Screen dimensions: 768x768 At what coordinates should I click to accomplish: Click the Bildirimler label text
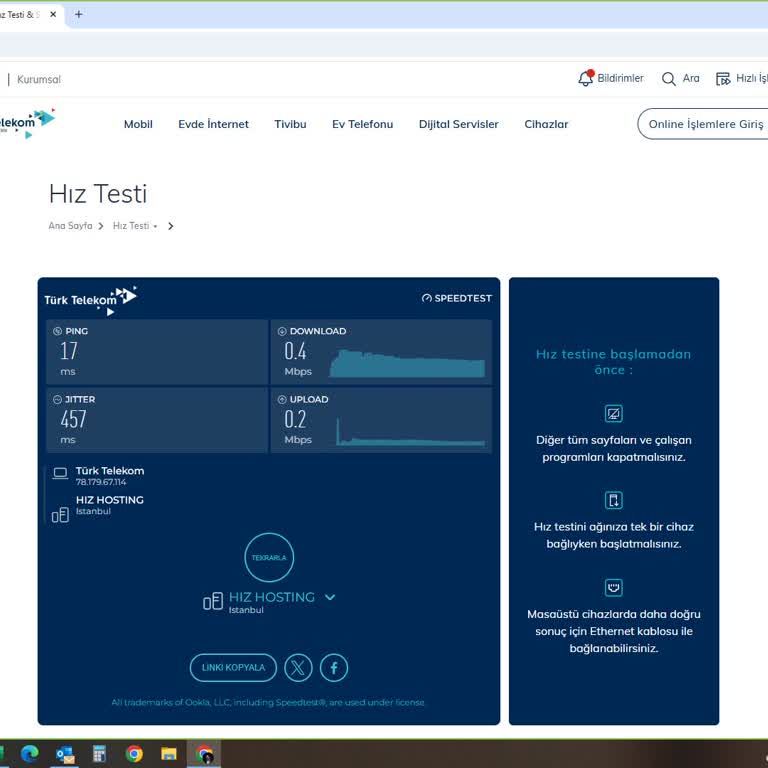620,78
